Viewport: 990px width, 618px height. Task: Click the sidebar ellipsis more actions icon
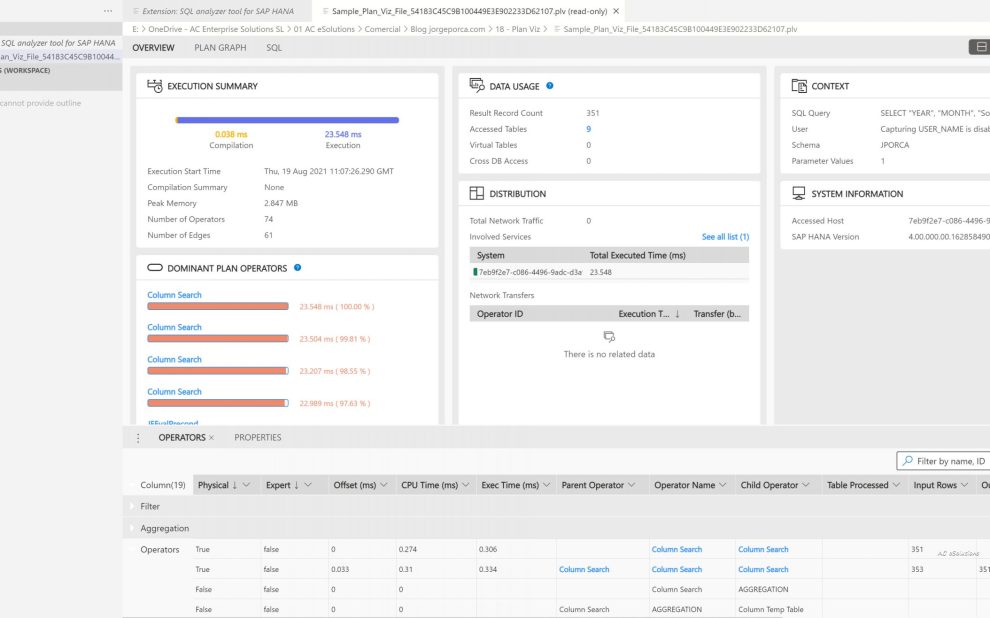pyautogui.click(x=108, y=11)
